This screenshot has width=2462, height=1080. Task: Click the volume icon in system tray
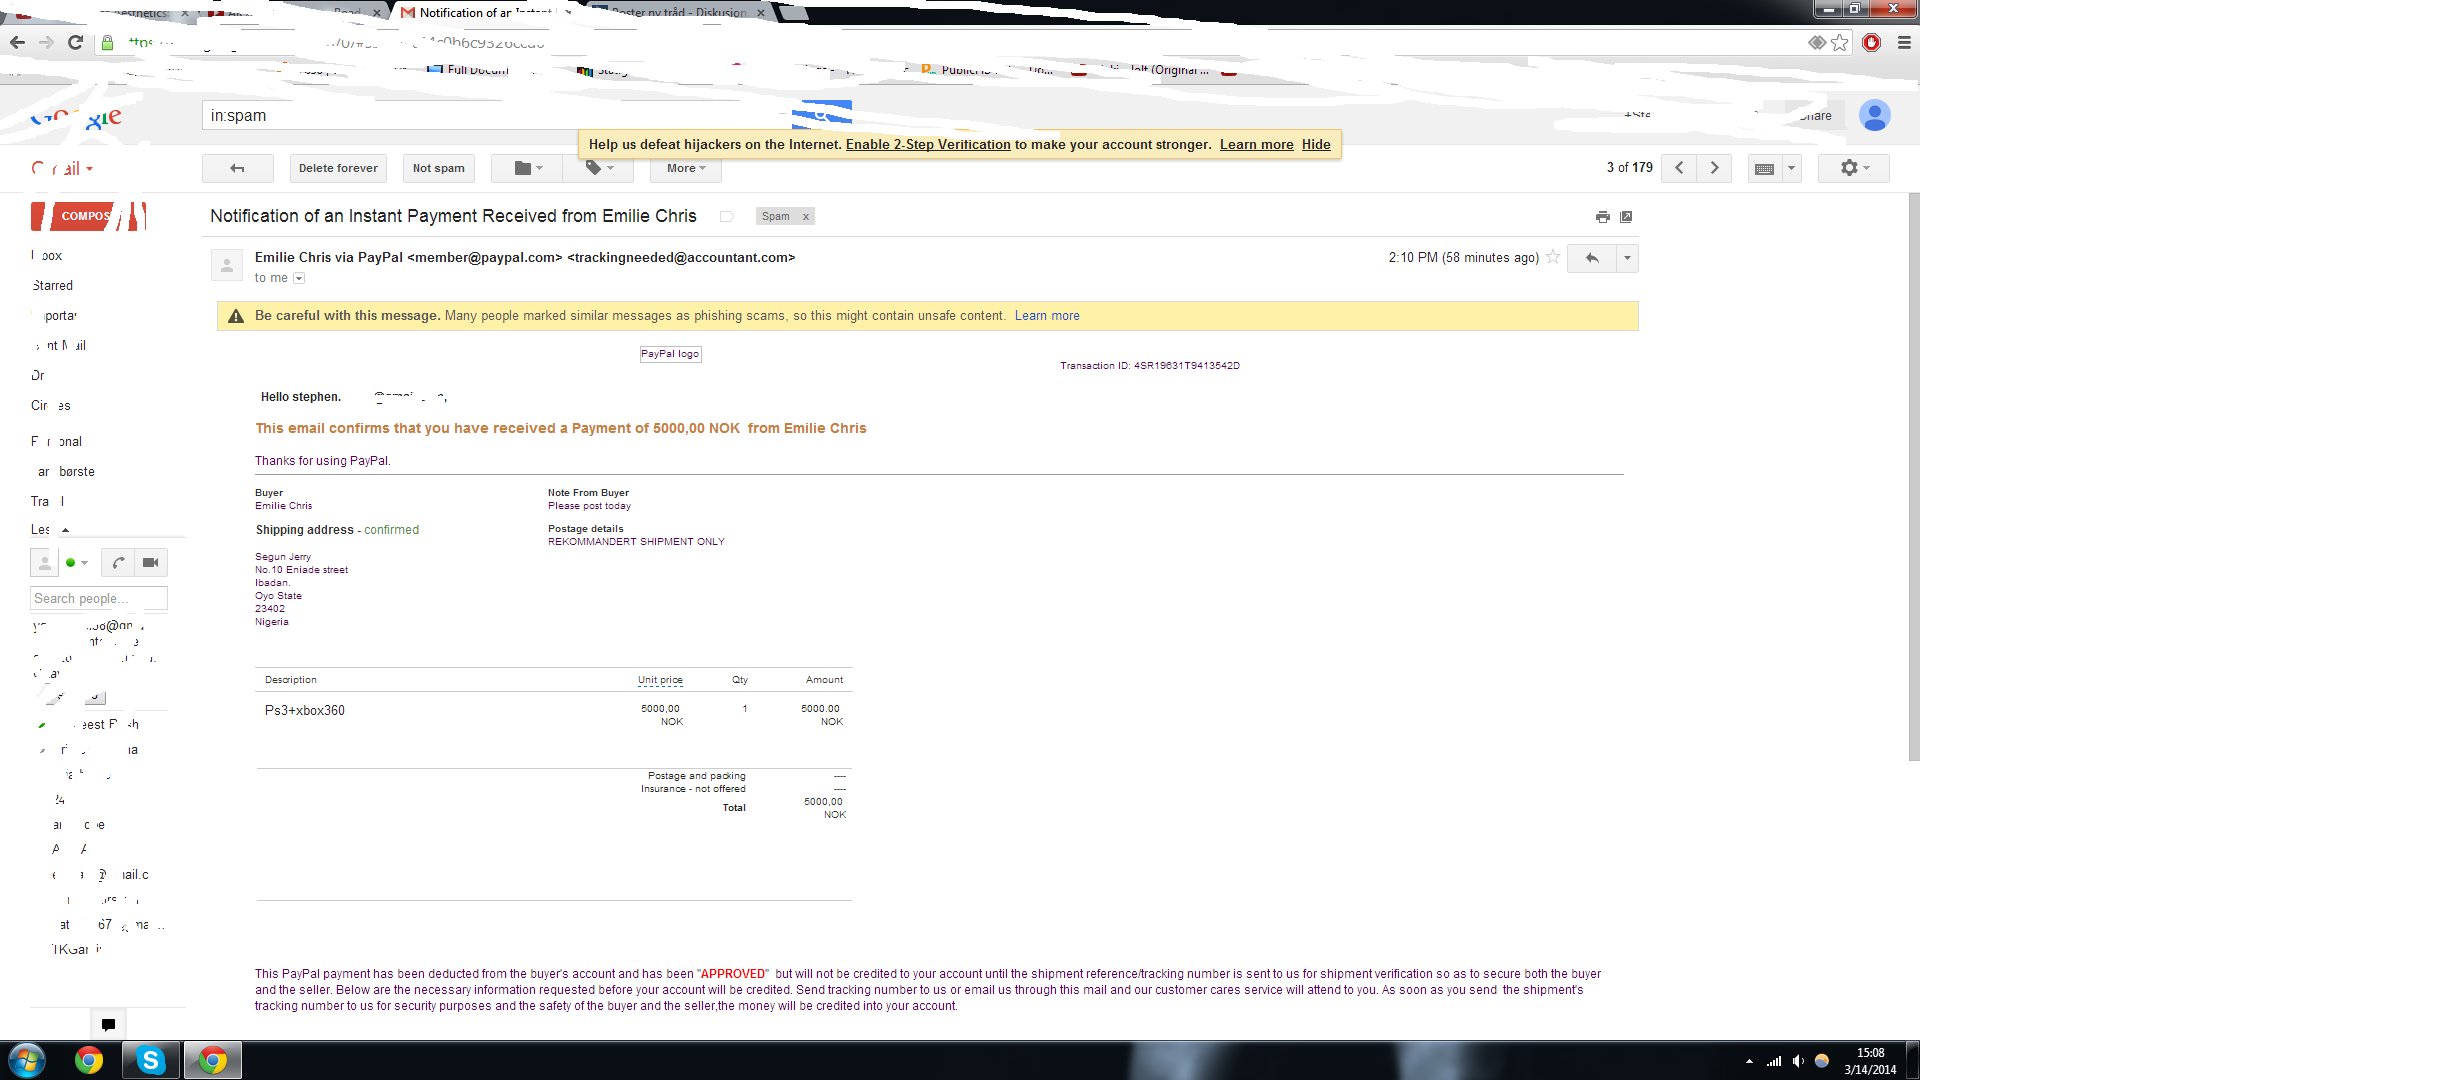point(1798,1061)
